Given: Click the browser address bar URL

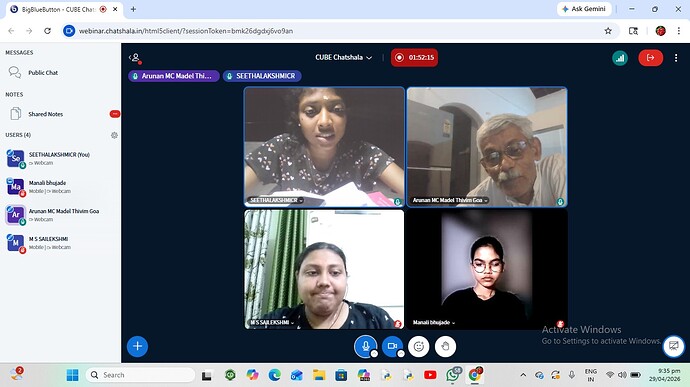Looking at the screenshot, I should point(186,31).
